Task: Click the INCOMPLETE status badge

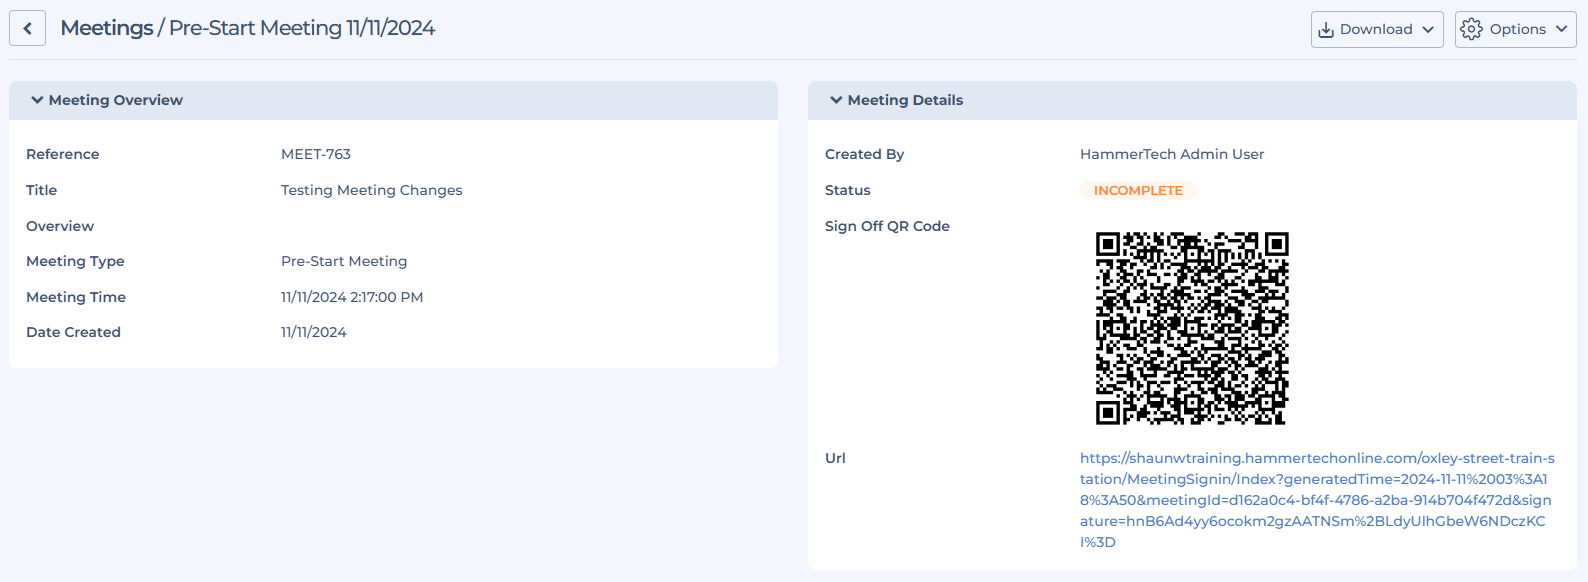Action: pos(1138,190)
